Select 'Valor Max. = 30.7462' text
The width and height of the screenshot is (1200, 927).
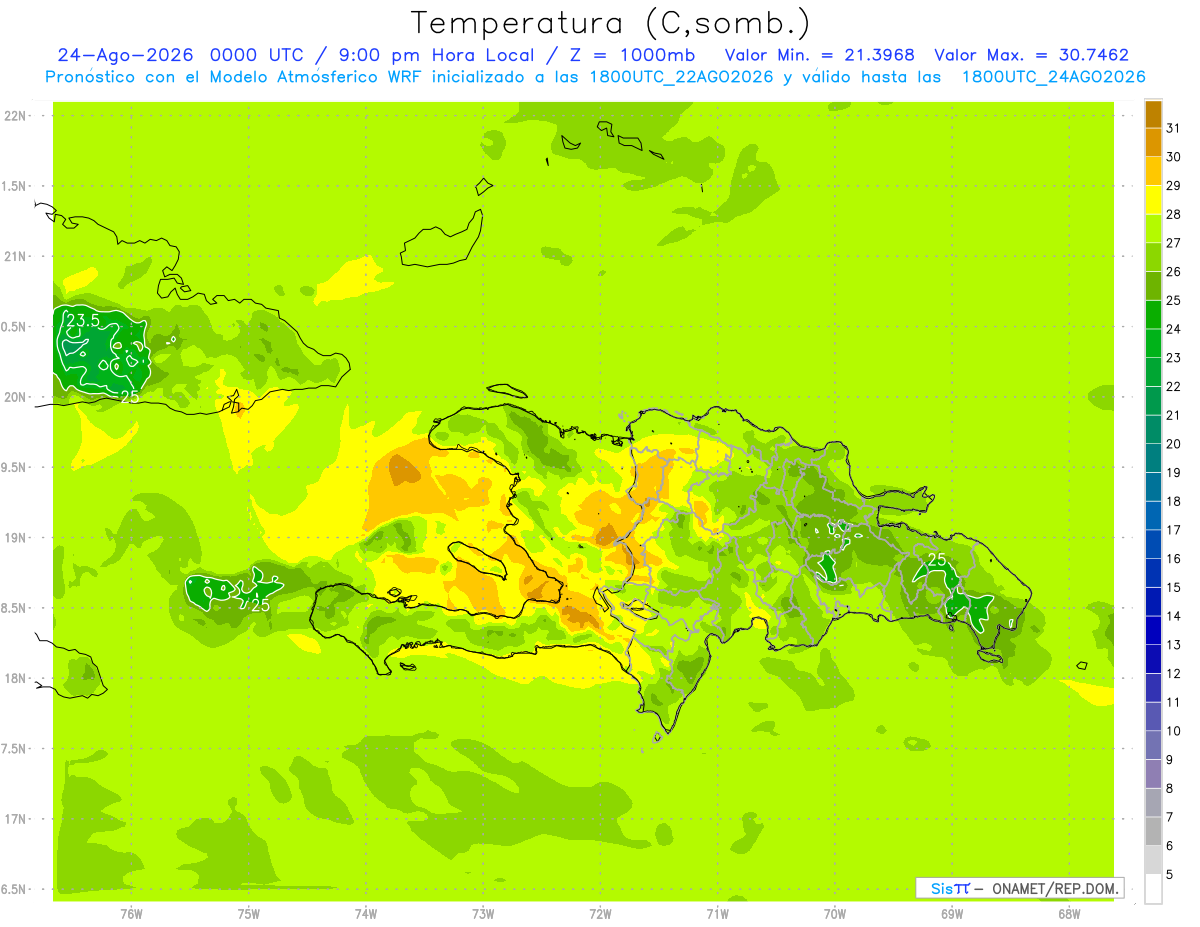pos(1031,55)
